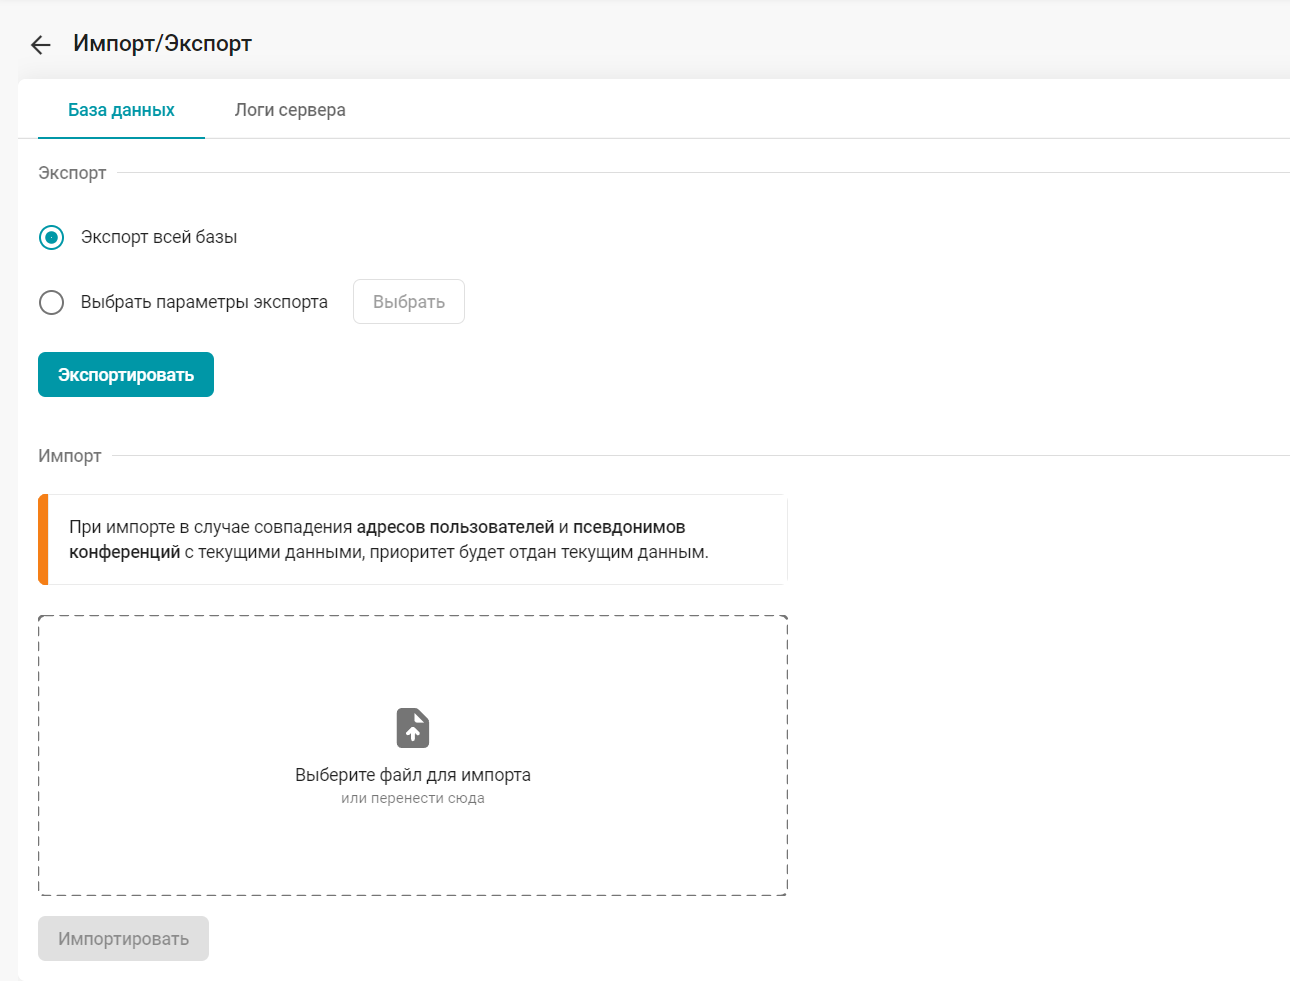The width and height of the screenshot is (1290, 981).
Task: Click the Импортировать button
Action: (123, 939)
